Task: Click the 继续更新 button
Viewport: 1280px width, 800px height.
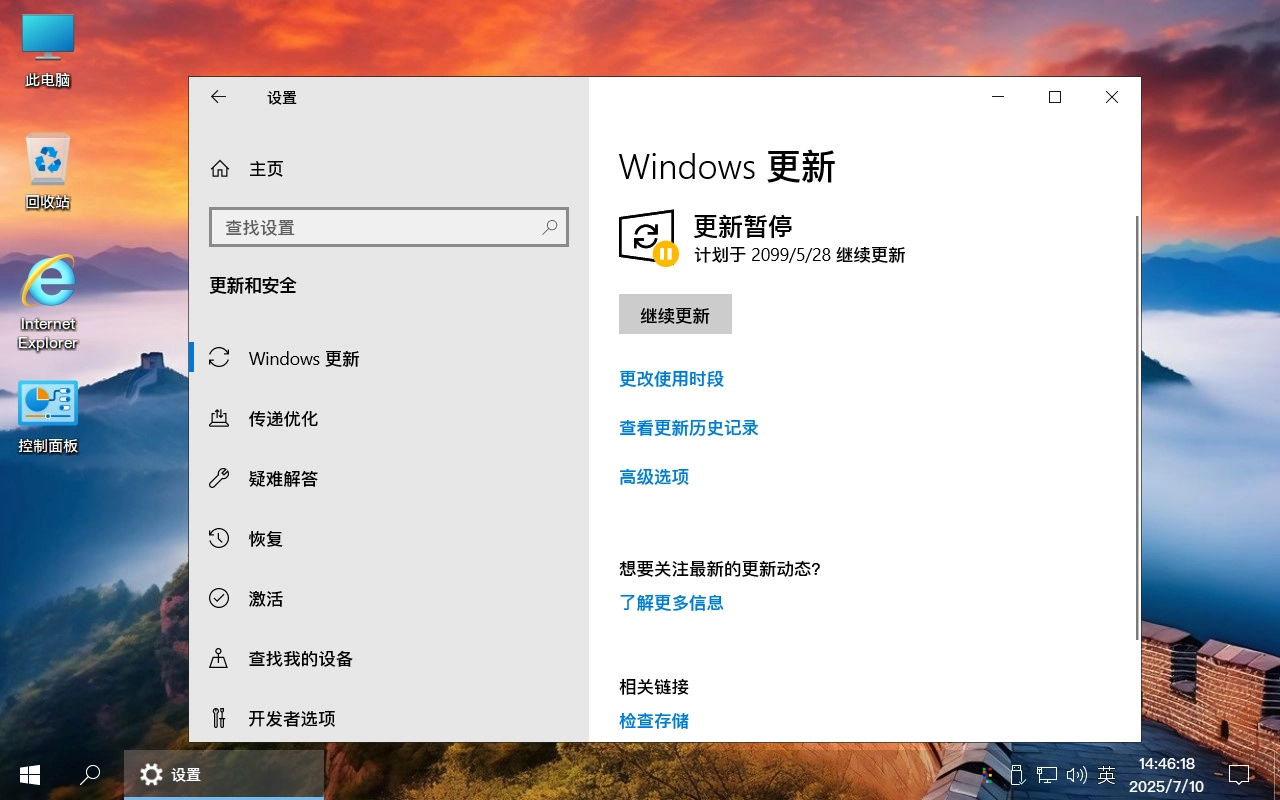Action: coord(675,314)
